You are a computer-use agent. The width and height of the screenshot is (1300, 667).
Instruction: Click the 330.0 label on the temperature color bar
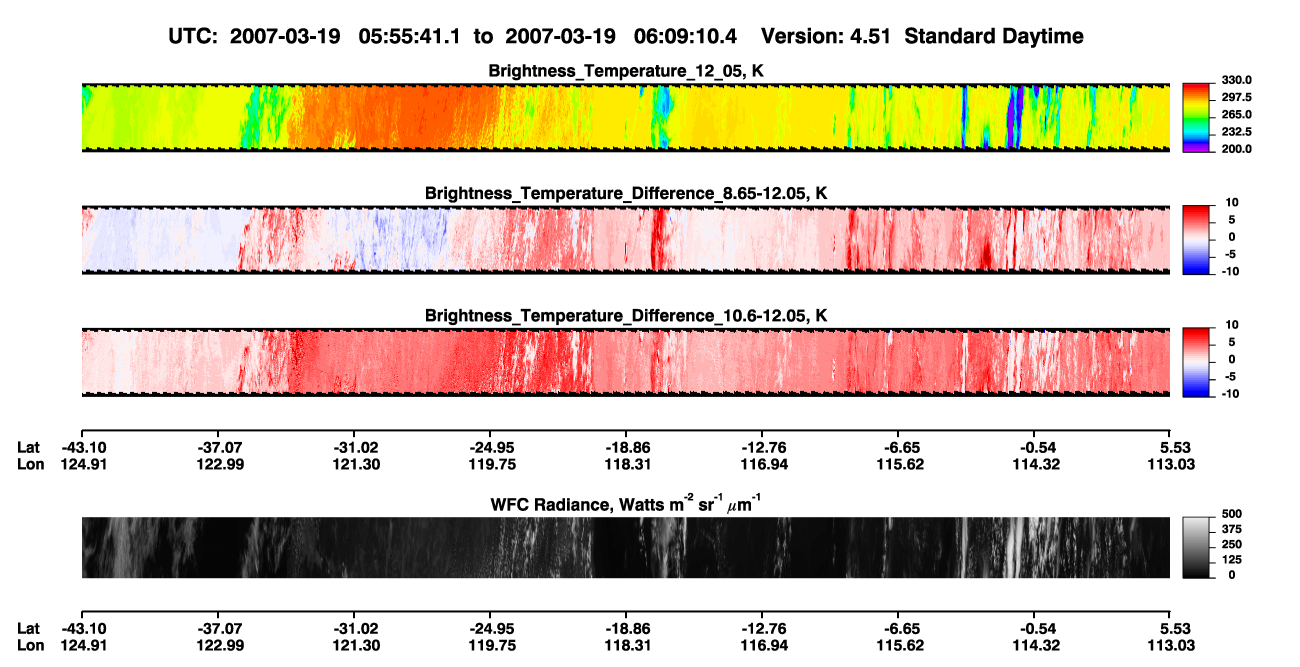1235,80
